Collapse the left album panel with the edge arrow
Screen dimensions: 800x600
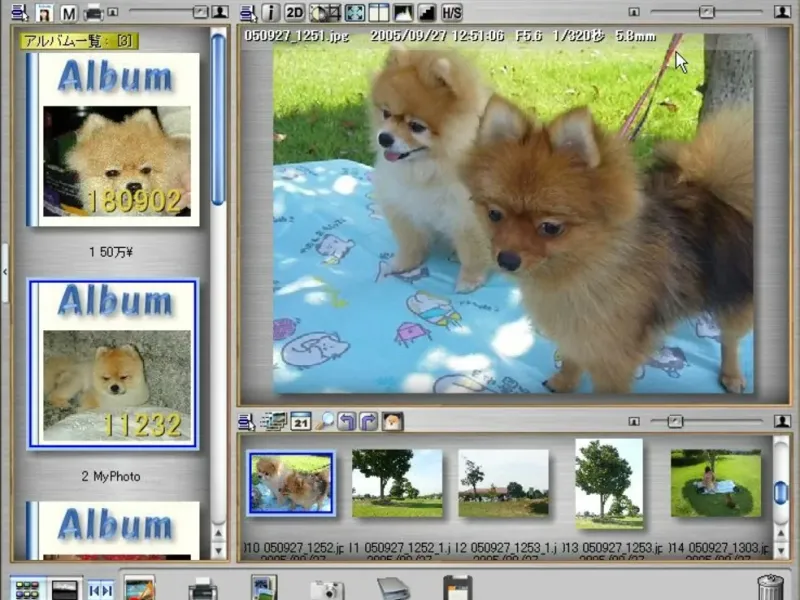pyautogui.click(x=4, y=271)
